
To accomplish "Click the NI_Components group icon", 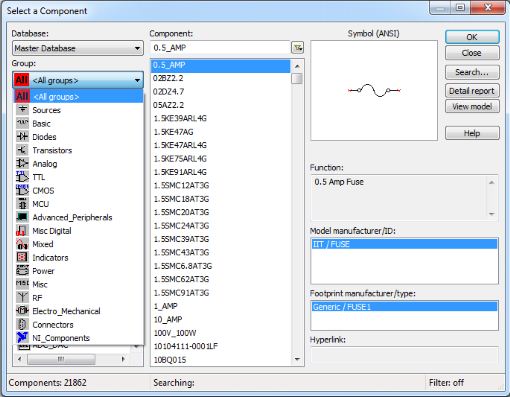I will [x=22, y=338].
